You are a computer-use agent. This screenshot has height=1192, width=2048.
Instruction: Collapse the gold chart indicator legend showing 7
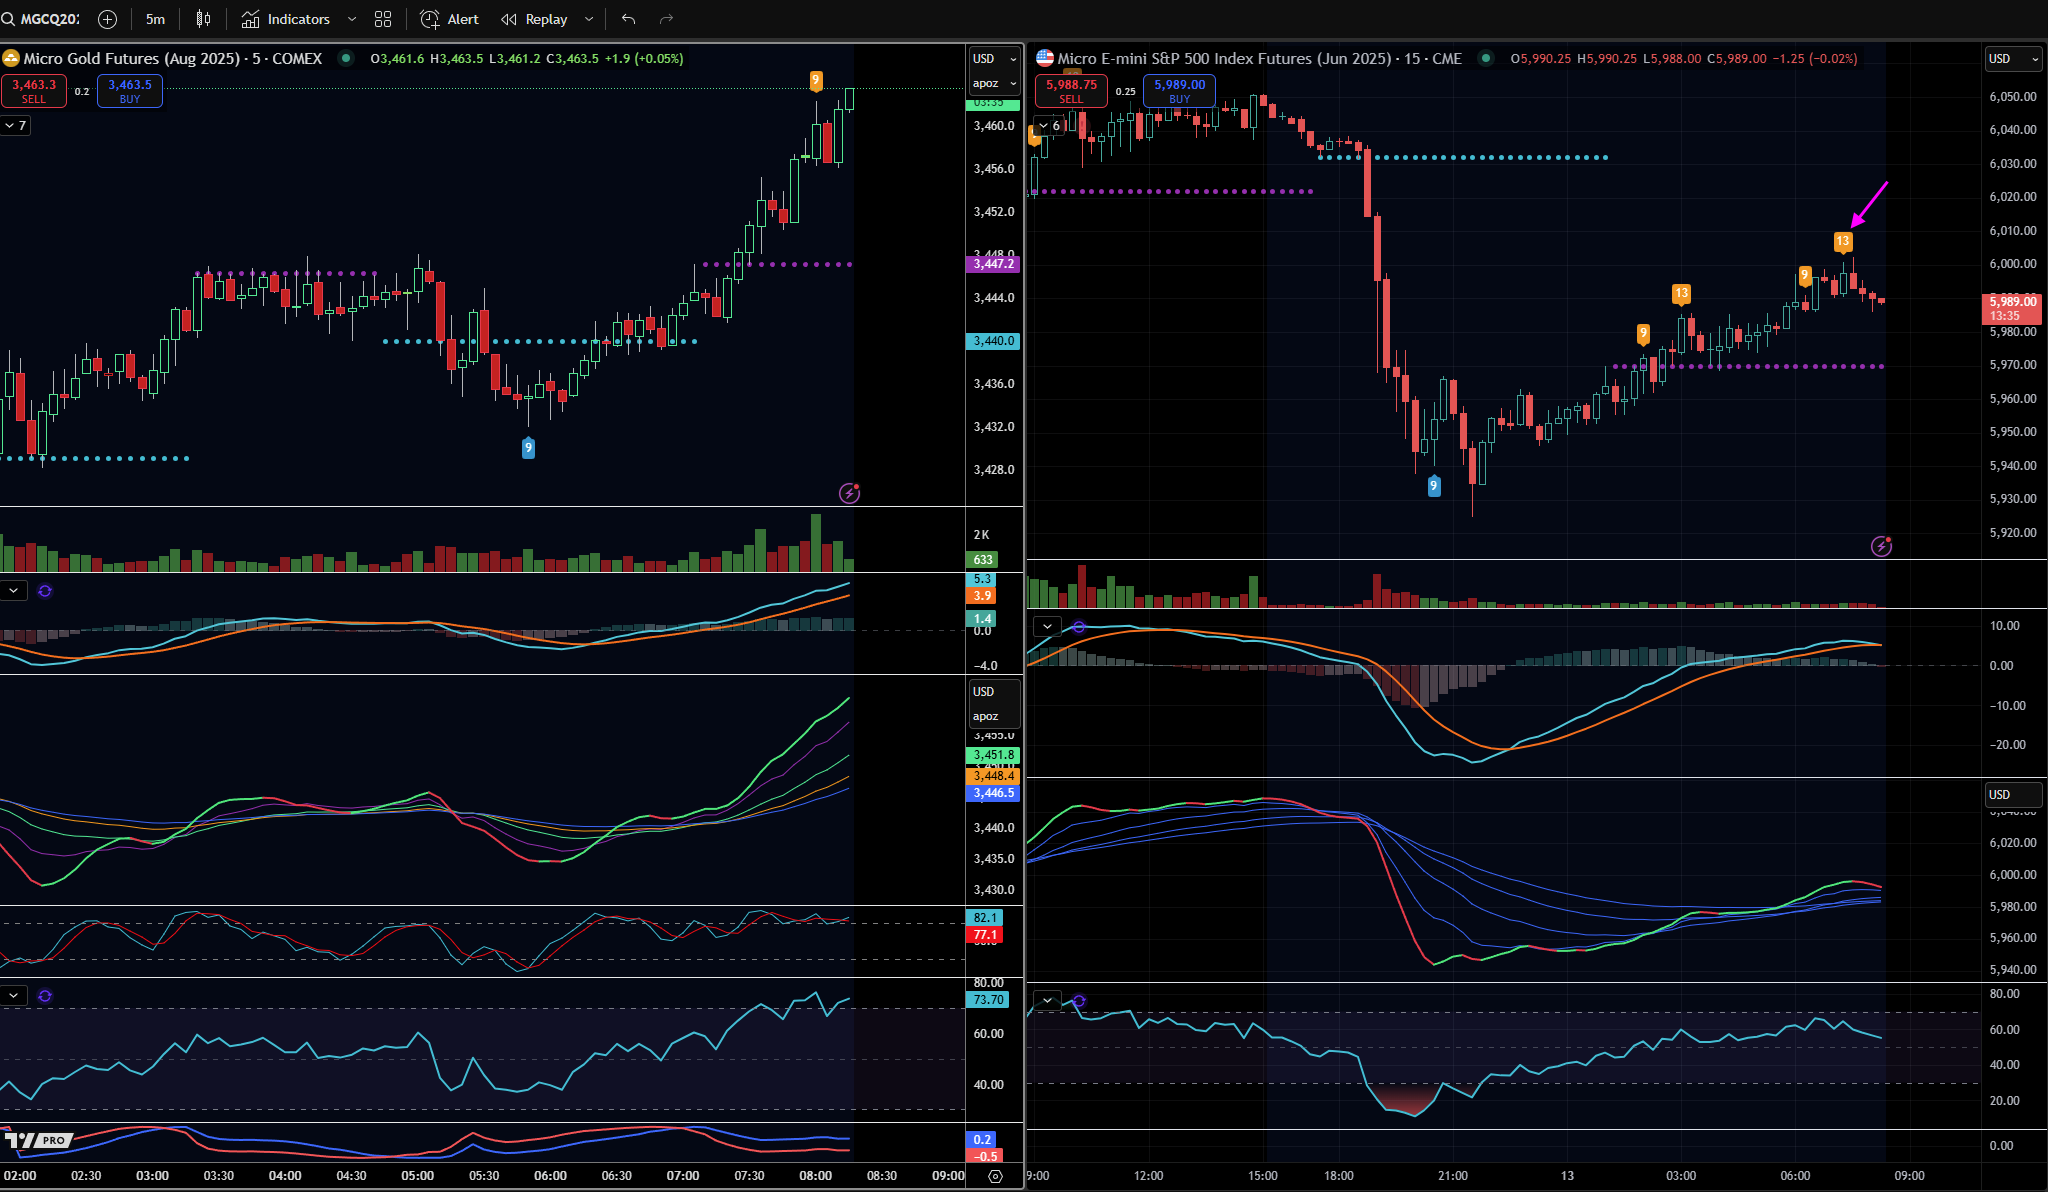15,126
